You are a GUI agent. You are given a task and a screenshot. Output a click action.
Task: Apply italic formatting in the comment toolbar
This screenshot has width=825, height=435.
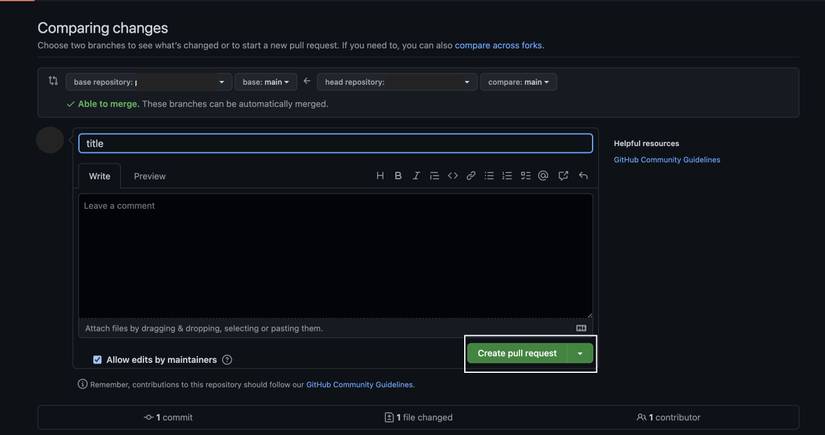coord(416,176)
